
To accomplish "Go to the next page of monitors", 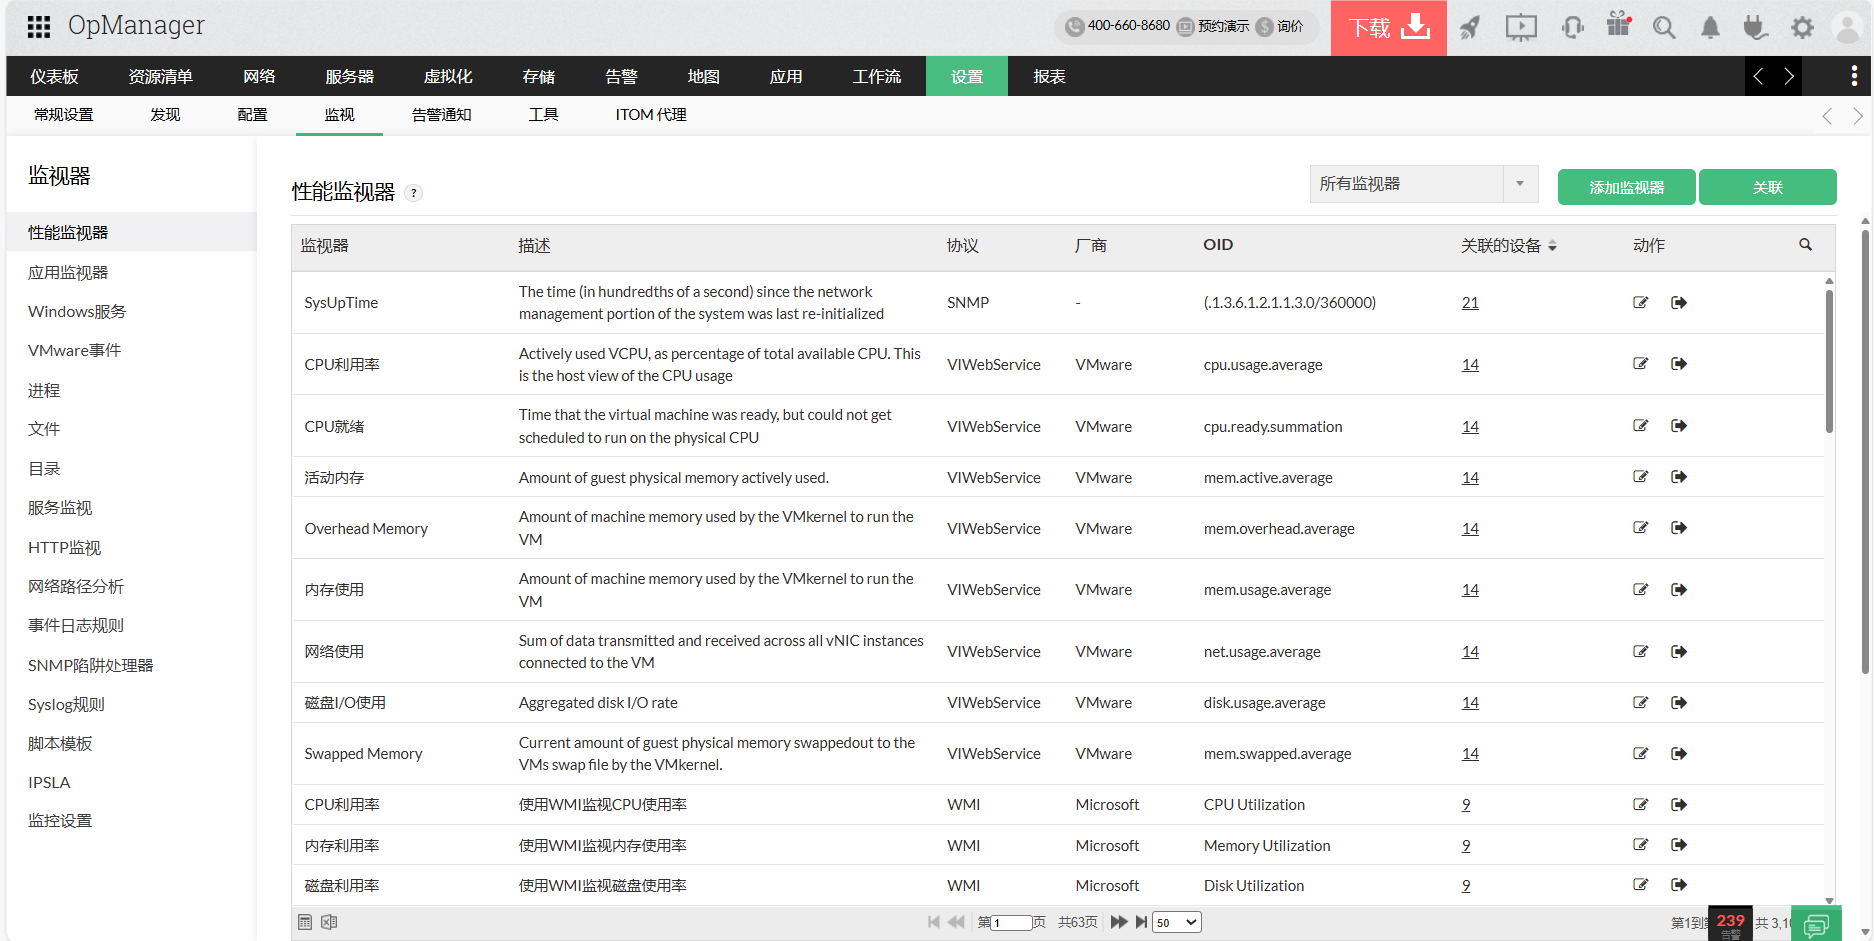I will pos(1119,922).
